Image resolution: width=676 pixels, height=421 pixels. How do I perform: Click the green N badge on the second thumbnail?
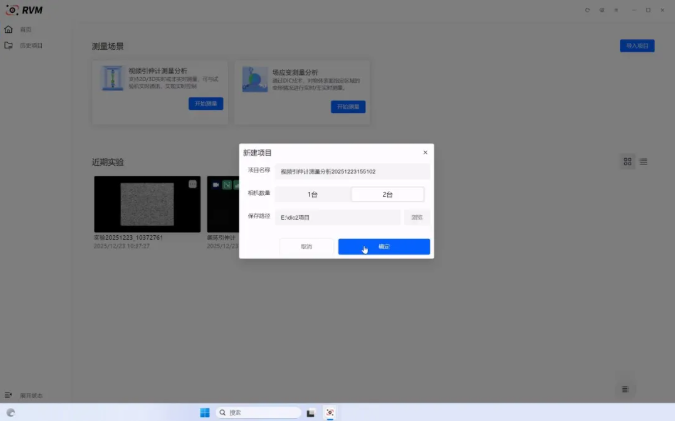click(227, 185)
